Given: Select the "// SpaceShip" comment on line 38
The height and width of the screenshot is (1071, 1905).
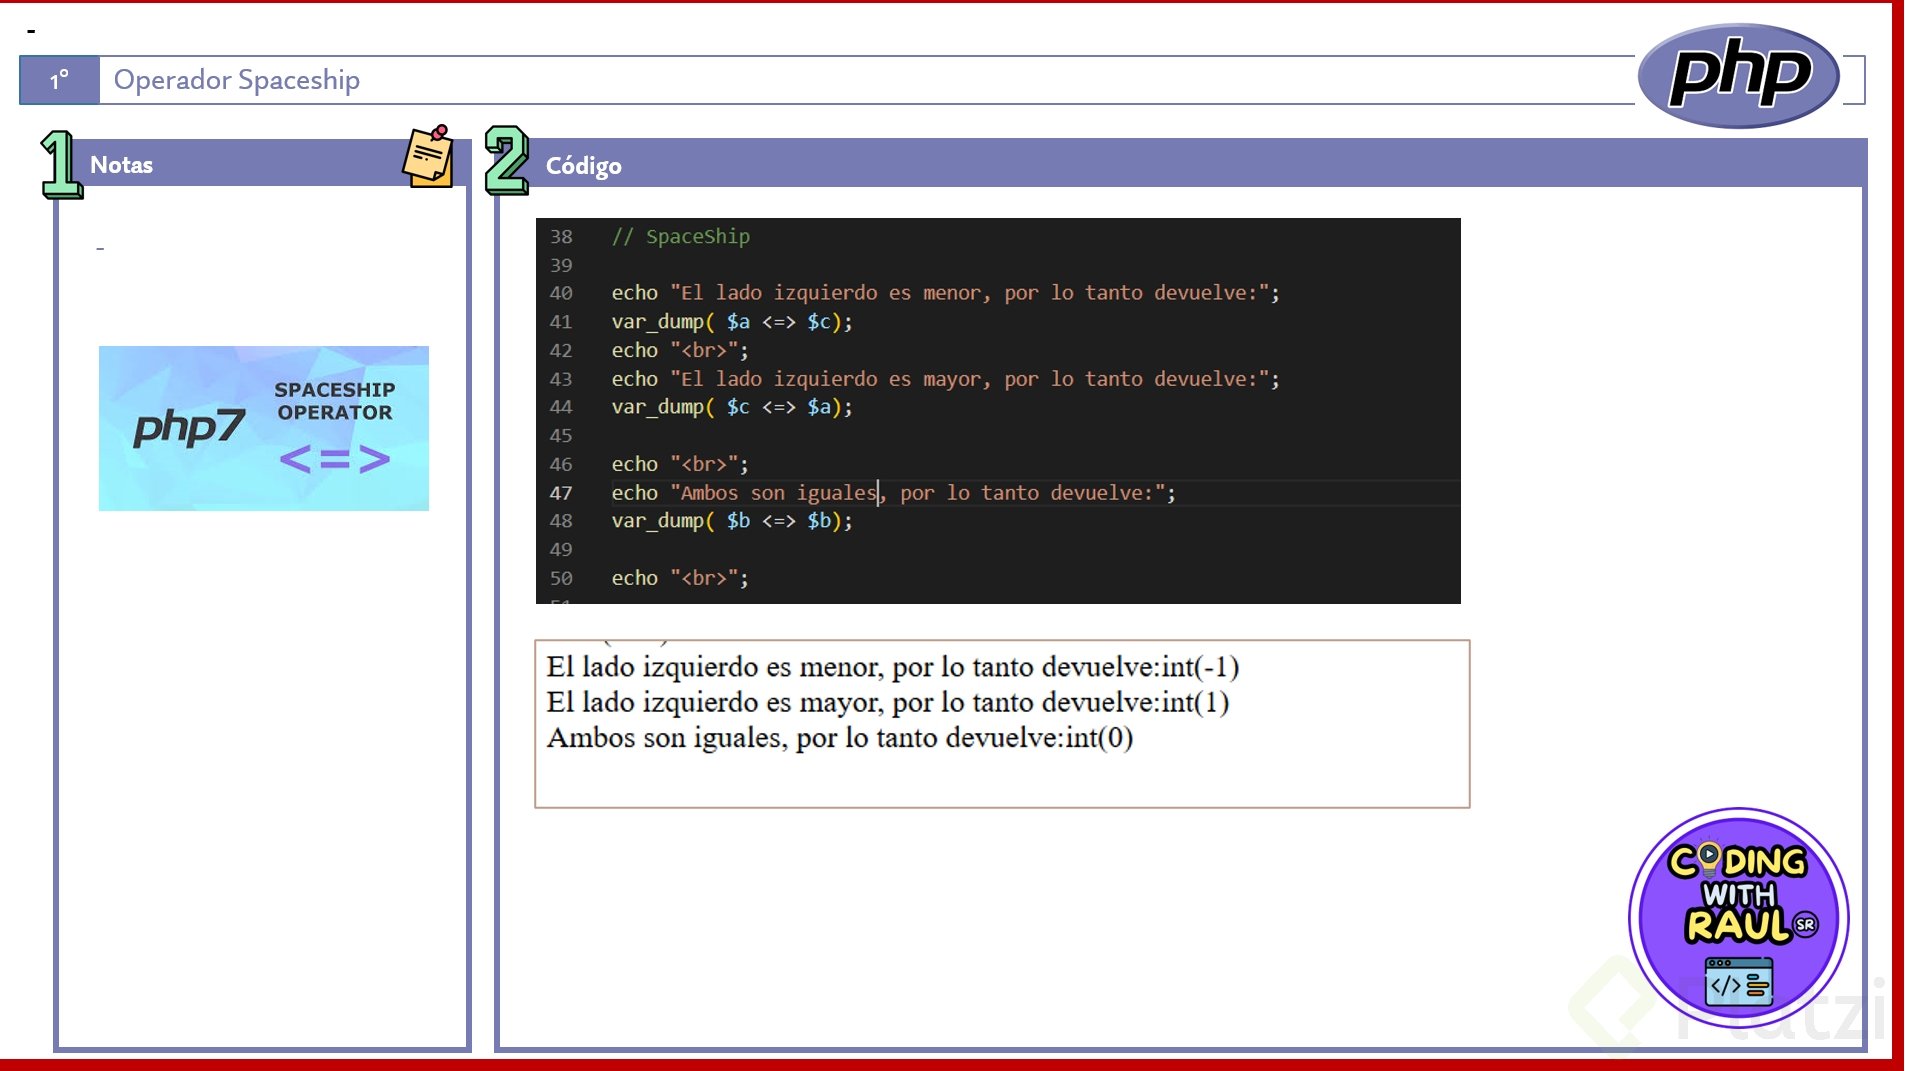Looking at the screenshot, I should point(681,236).
